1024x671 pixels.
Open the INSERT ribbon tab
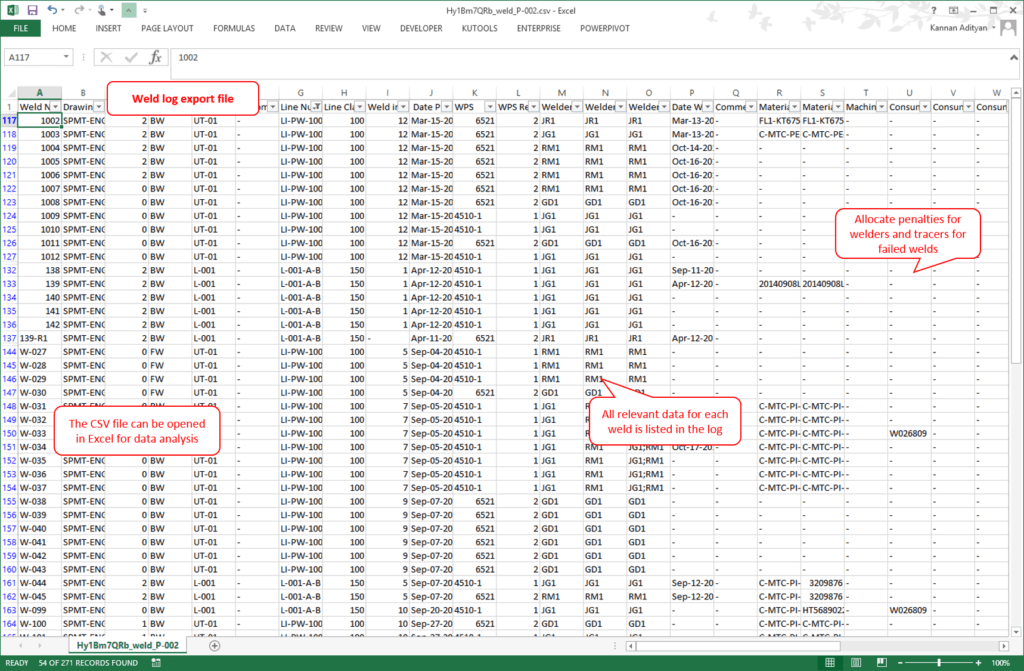tap(108, 28)
